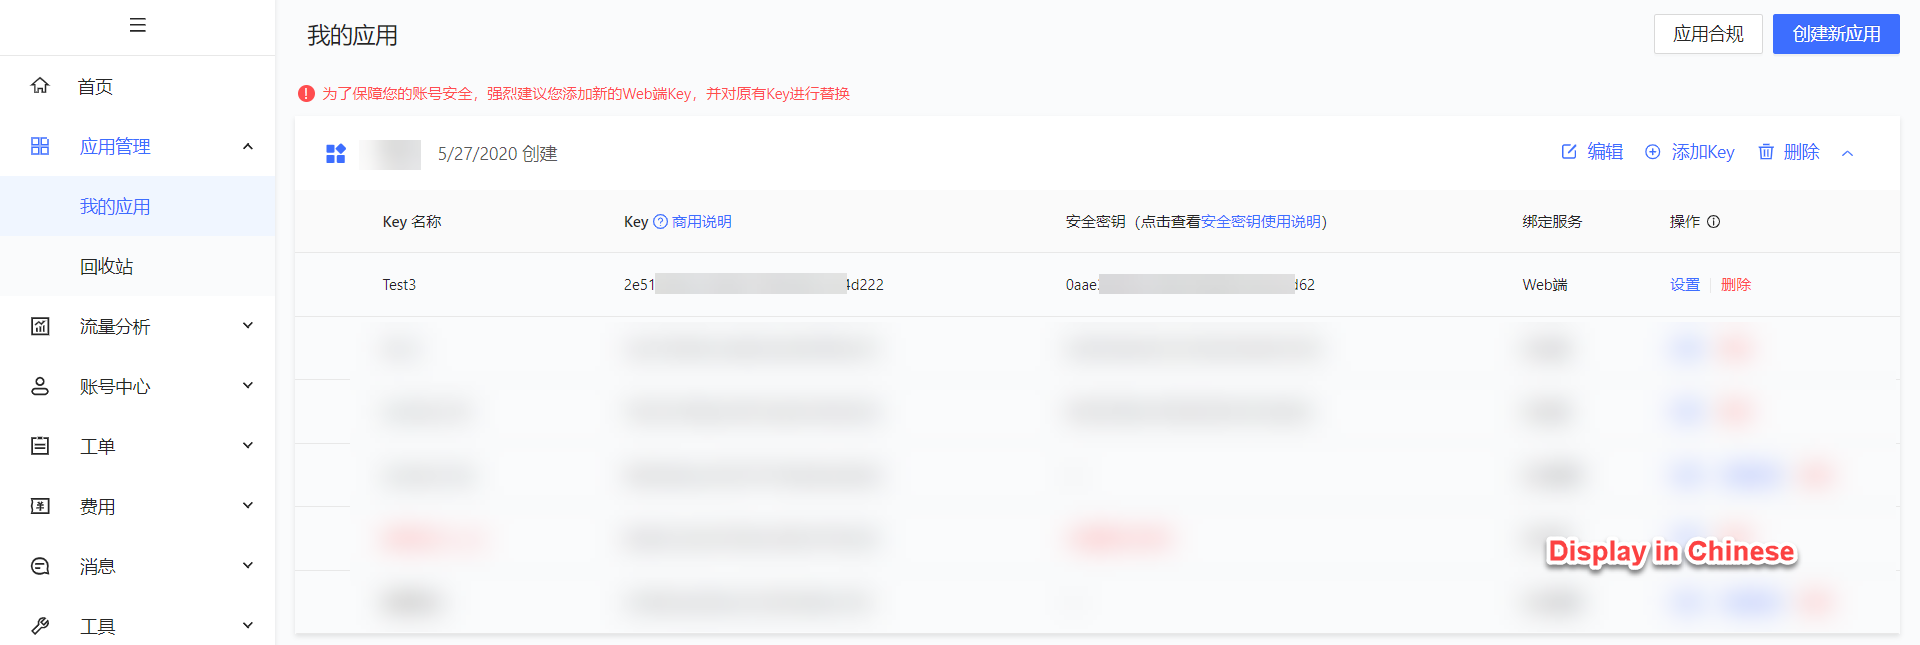
Task: Expand the 费用 menu arrow
Action: [248, 506]
